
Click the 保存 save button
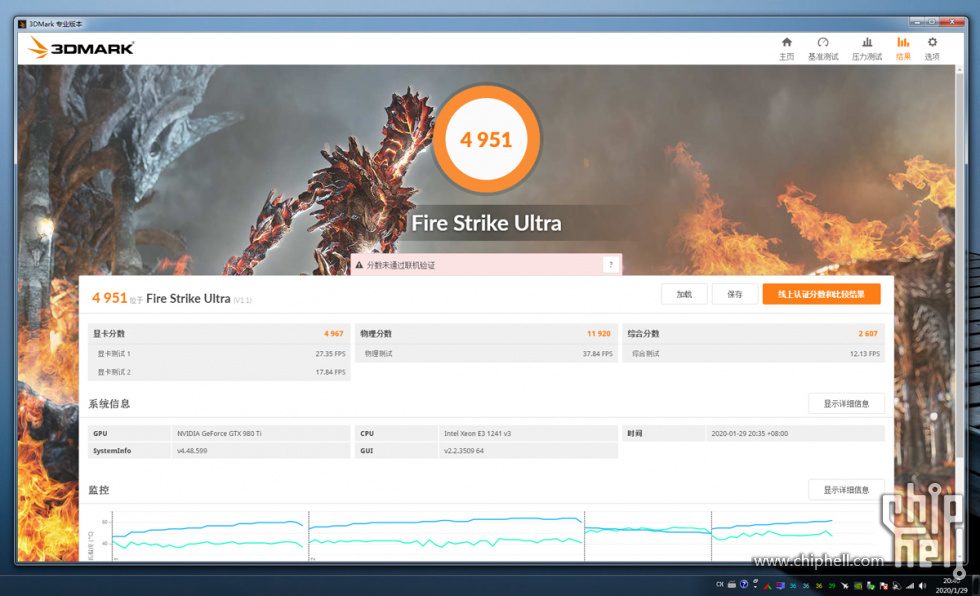click(x=735, y=294)
